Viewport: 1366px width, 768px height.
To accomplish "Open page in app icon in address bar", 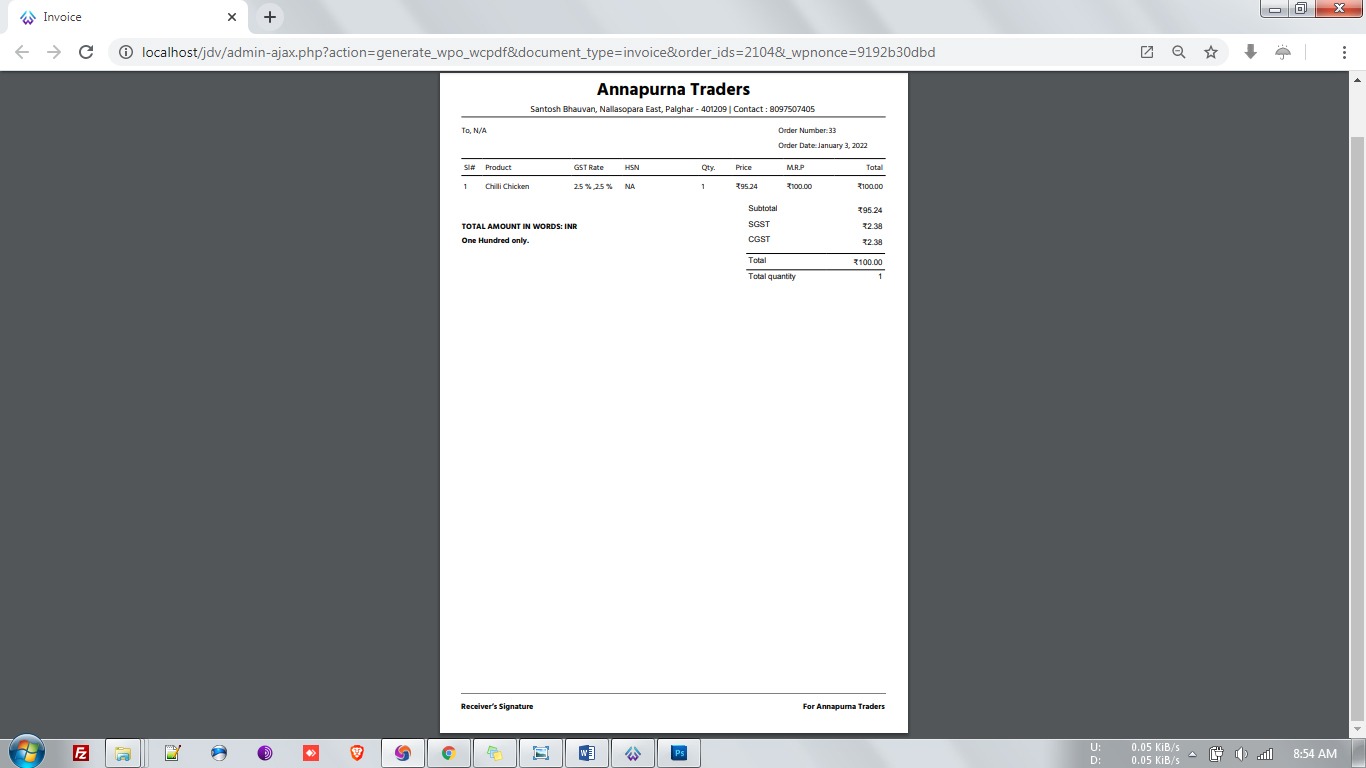I will click(1147, 52).
